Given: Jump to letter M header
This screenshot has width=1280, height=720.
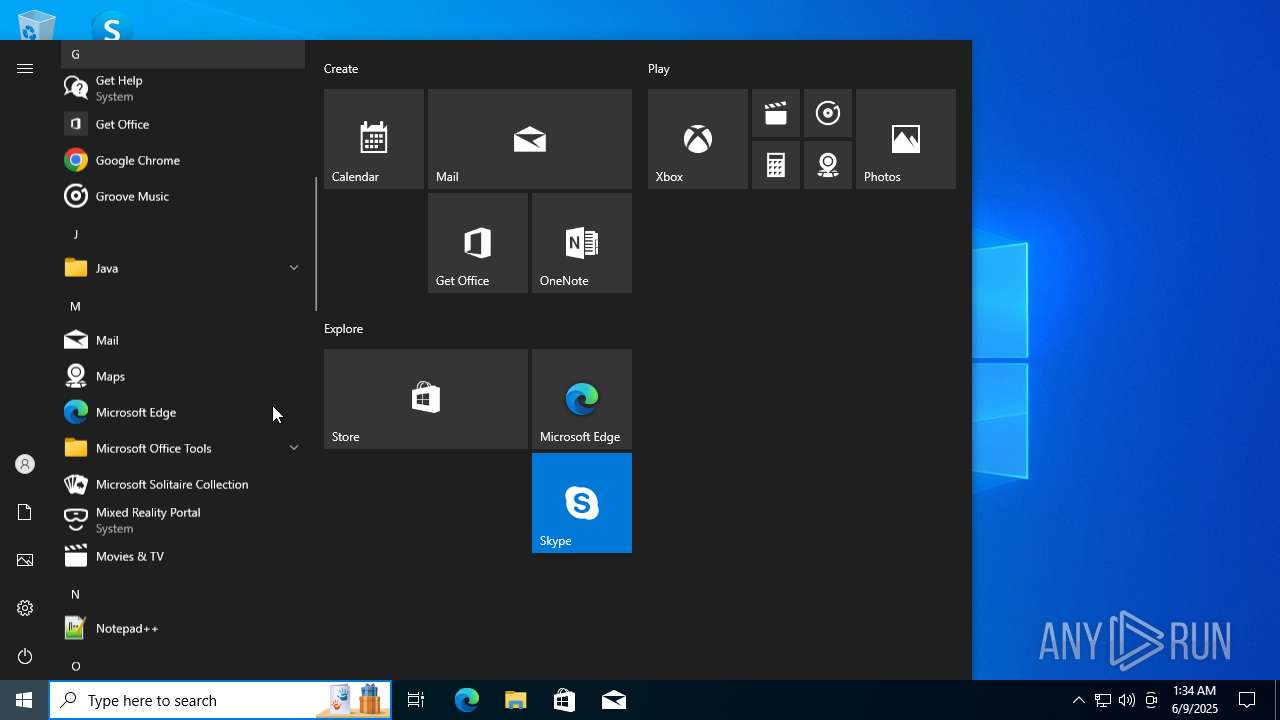Looking at the screenshot, I should [x=183, y=306].
